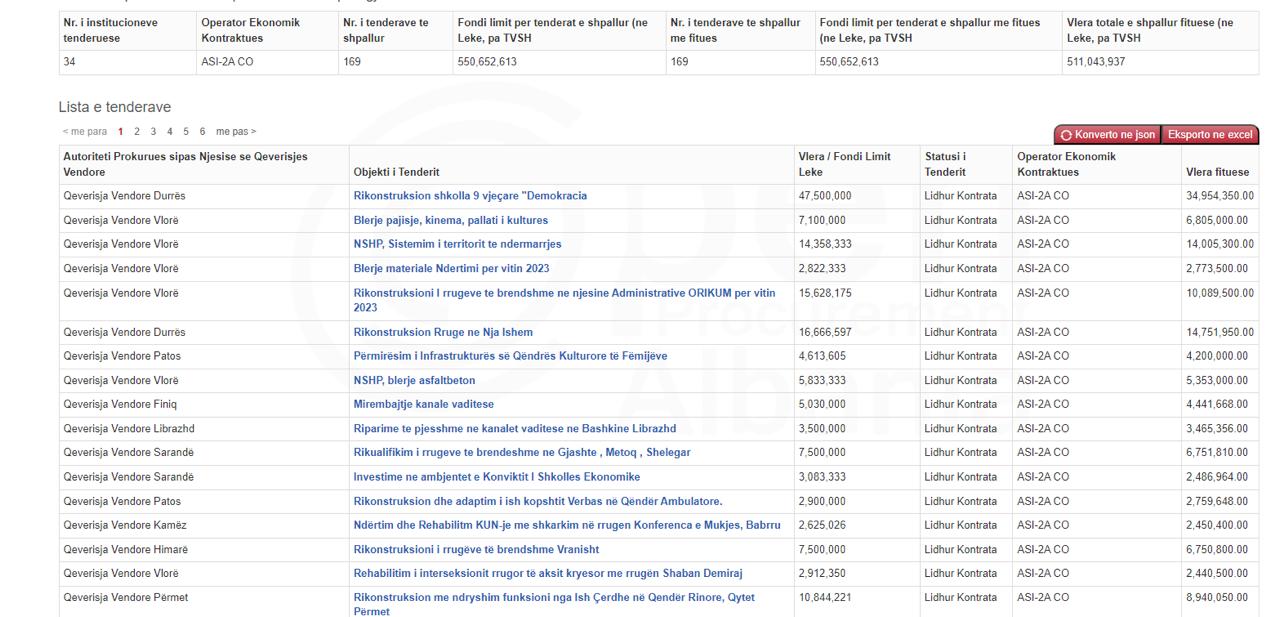Open 'Rikonstruksion Rruge ne Nja Ishem' tender
This screenshot has width=1280, height=617.
pyautogui.click(x=443, y=332)
